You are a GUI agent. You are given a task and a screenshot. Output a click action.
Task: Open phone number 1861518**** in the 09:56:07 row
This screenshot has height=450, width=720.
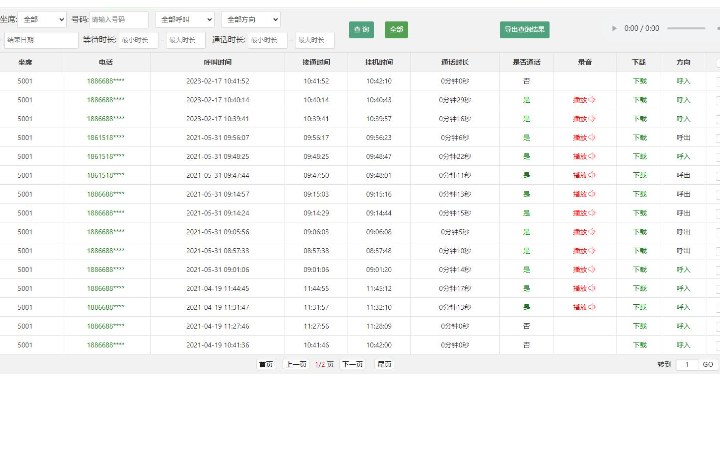click(x=105, y=137)
